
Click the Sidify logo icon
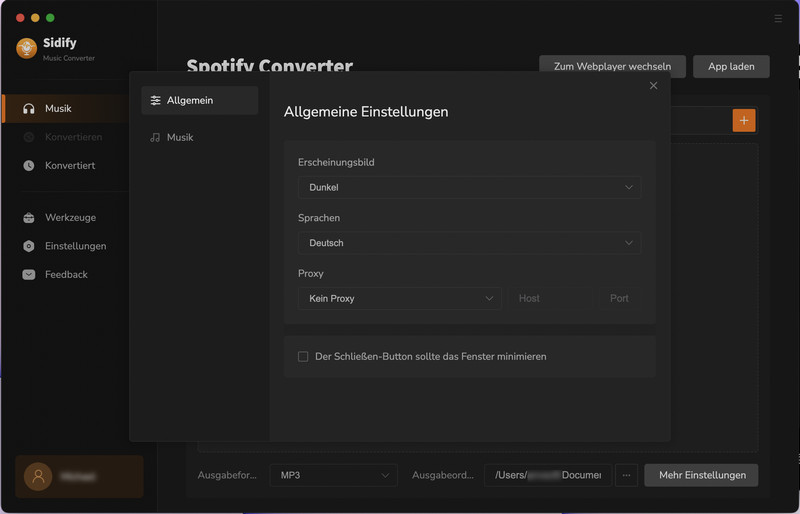point(27,48)
